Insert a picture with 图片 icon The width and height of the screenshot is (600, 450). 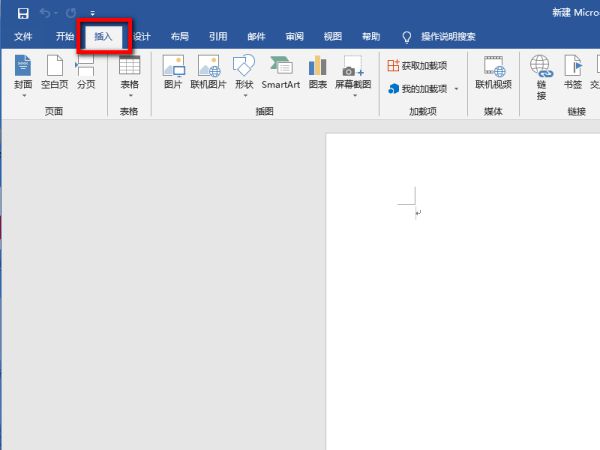point(173,72)
